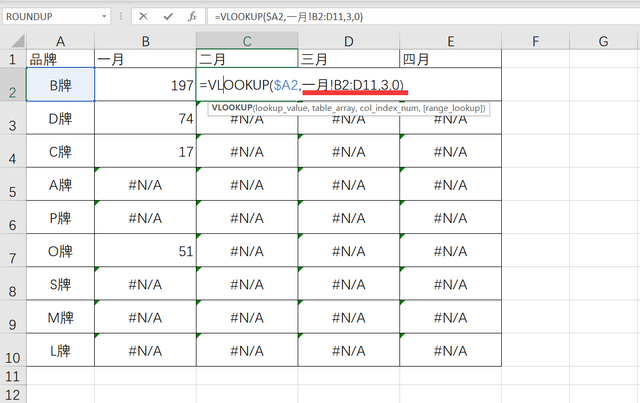640x403 pixels.
Task: Select #N/A cell in O牌 row 三月 column
Action: [x=349, y=251]
